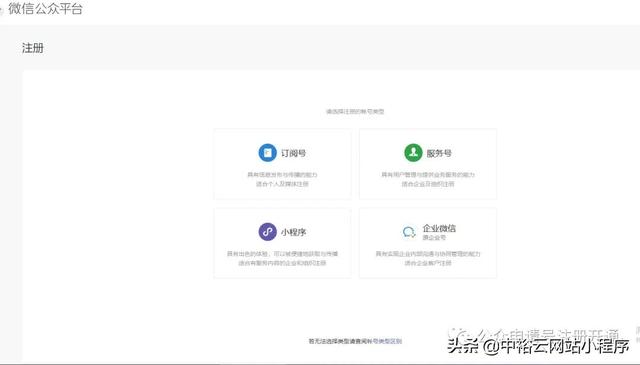
Task: Click the first description line under 企业微信
Action: tap(428, 254)
